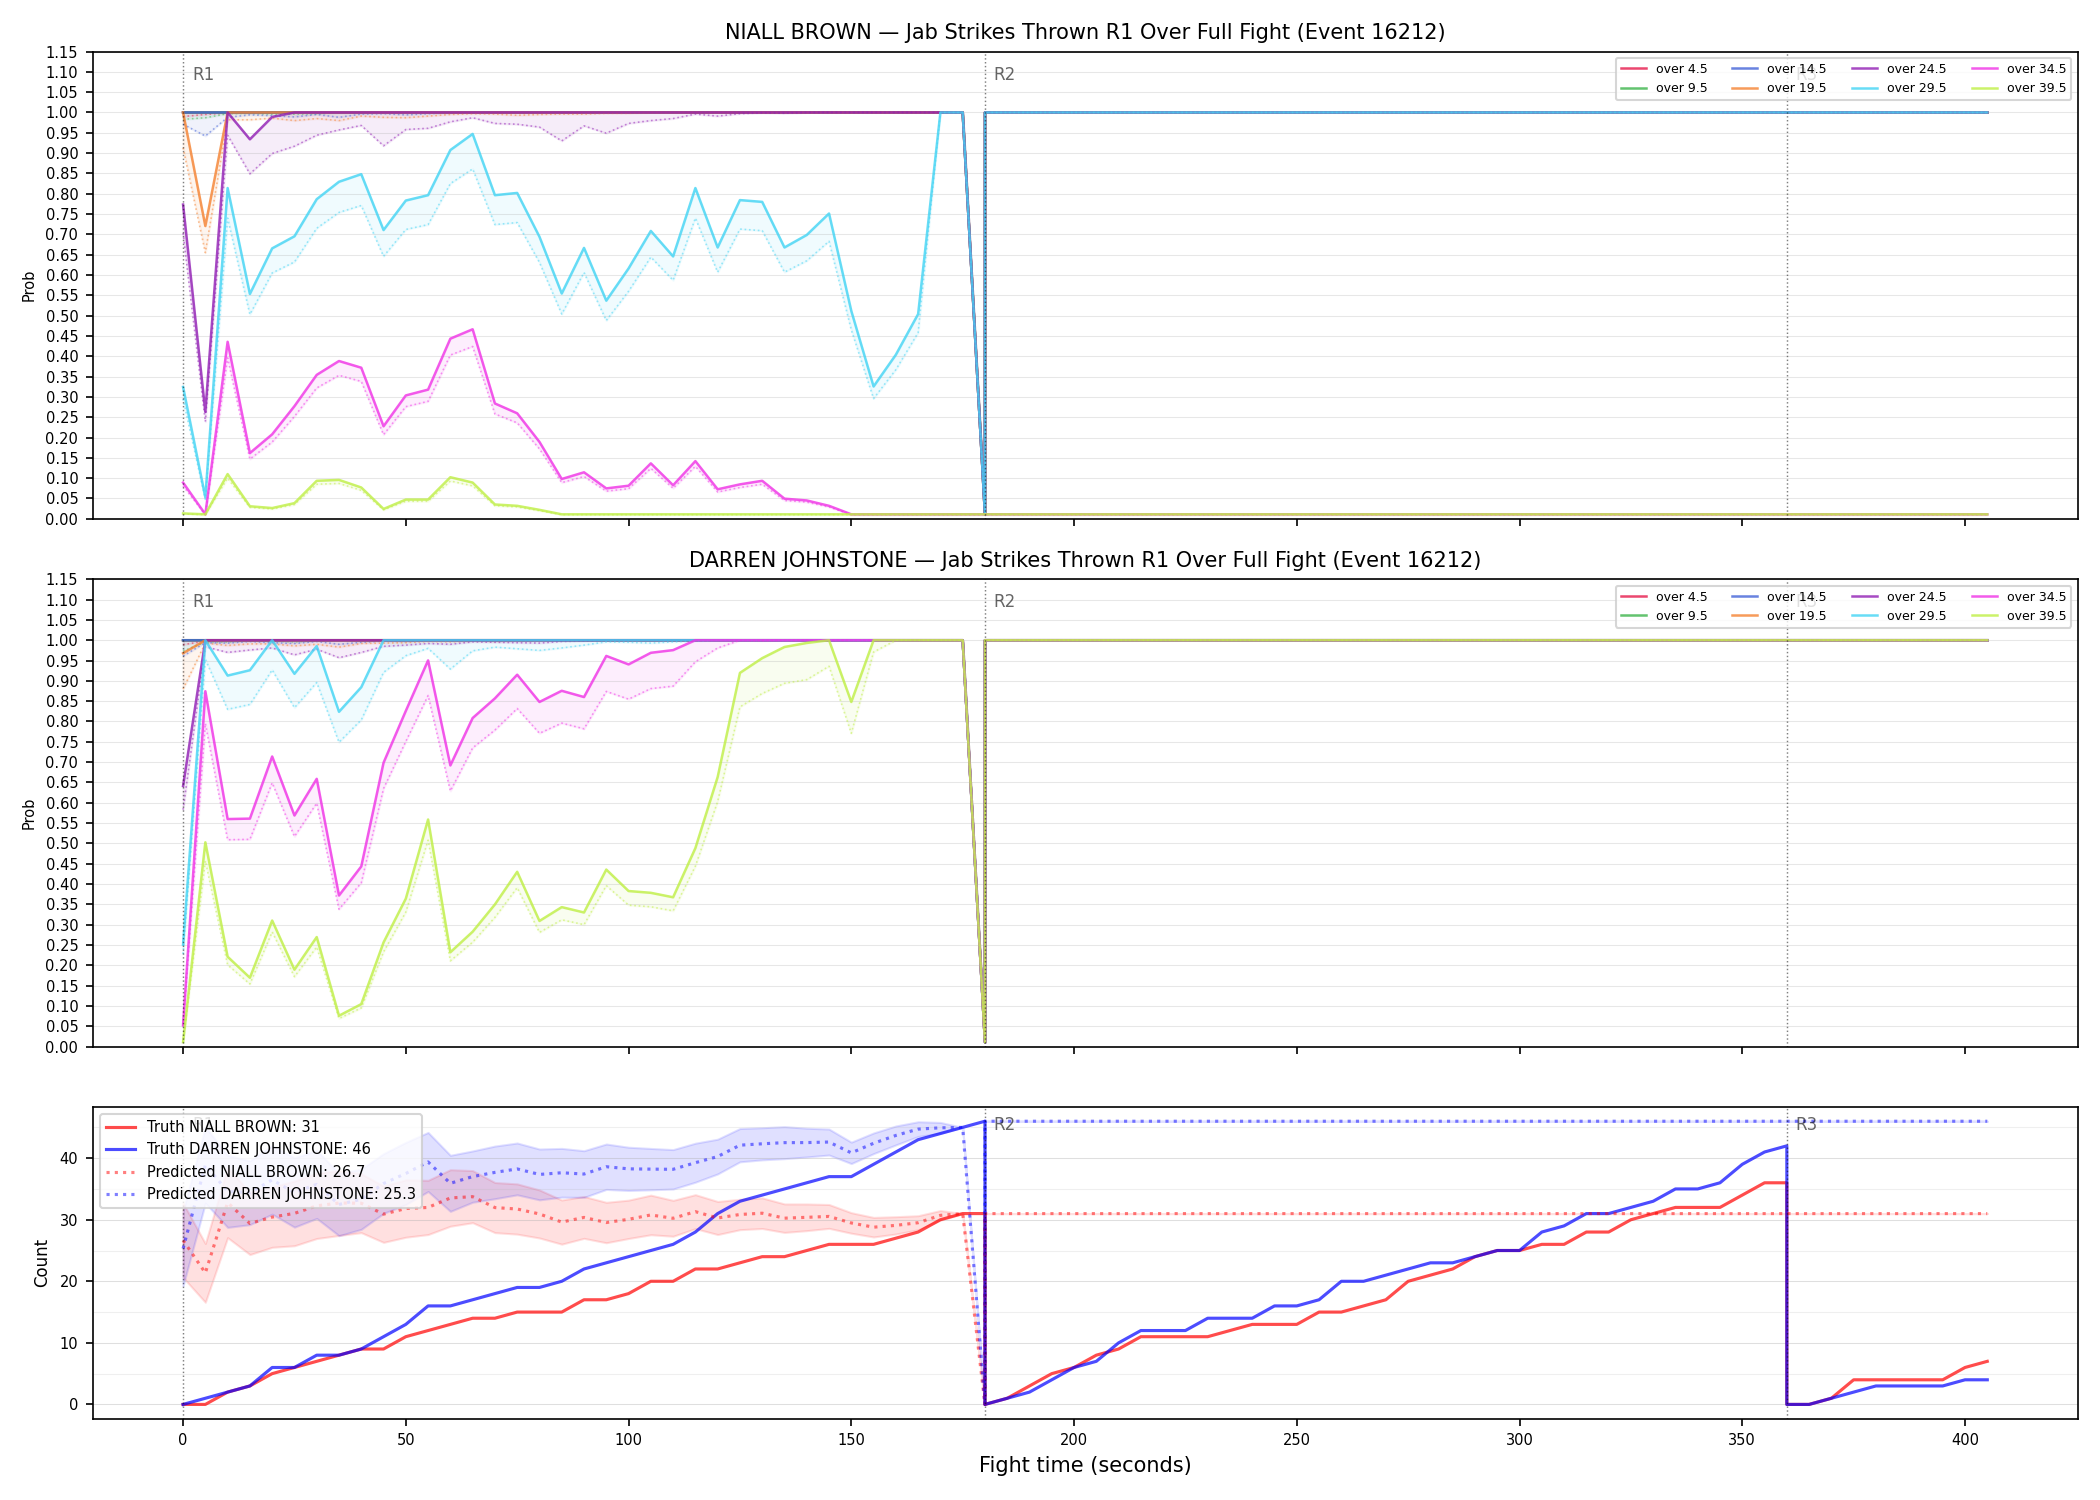Select 'over 9.5' legend entry in Niall Brown chart
This screenshot has height=1500, width=2100.
pos(1664,88)
